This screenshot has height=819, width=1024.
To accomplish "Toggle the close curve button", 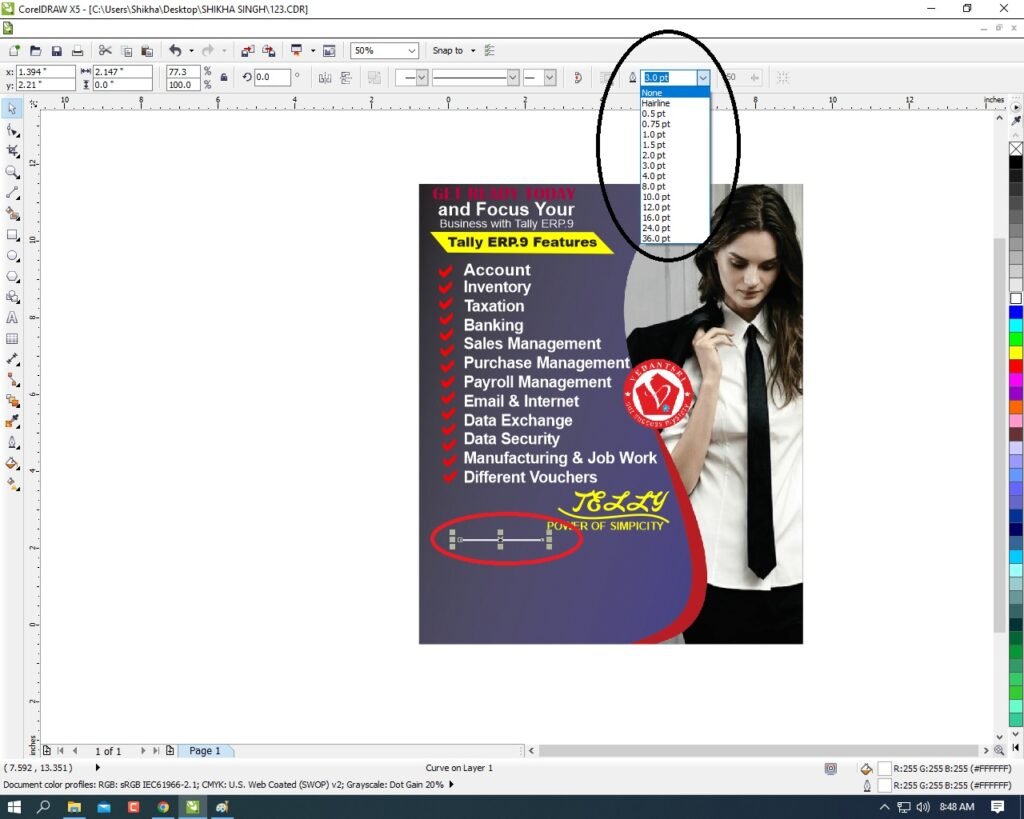I will coord(577,78).
